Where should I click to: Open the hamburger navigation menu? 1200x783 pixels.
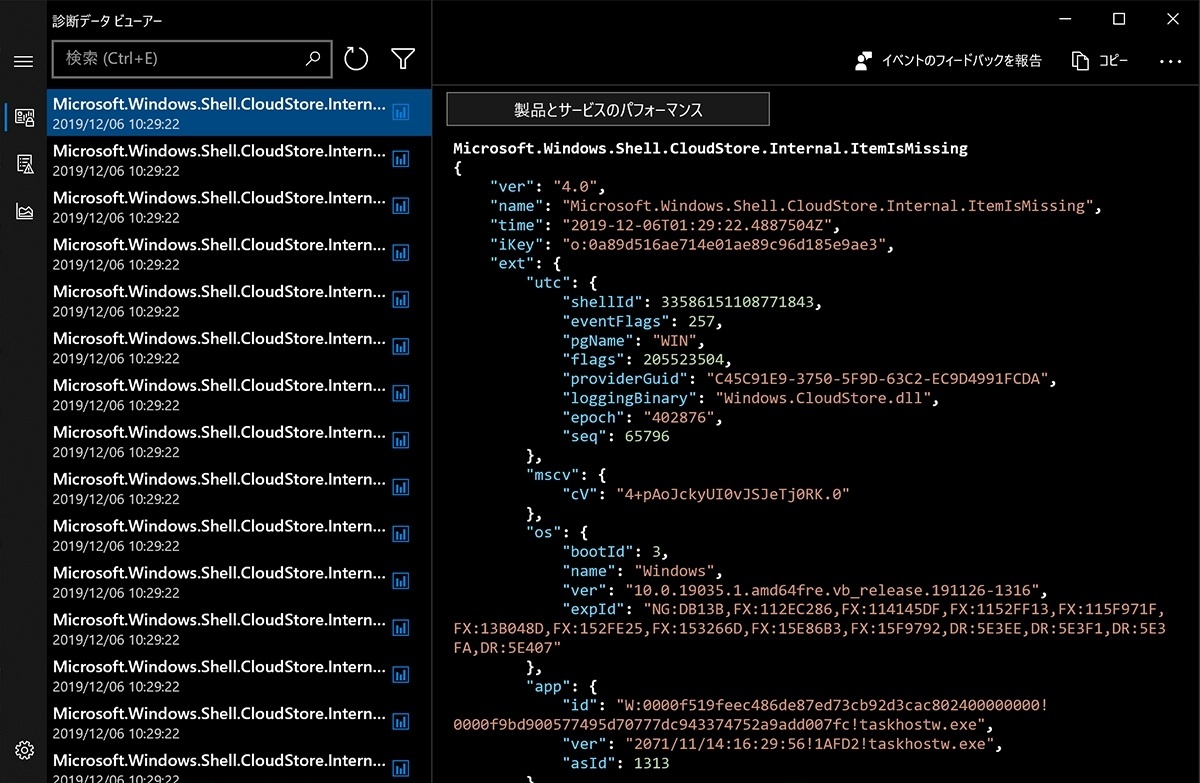click(x=23, y=61)
